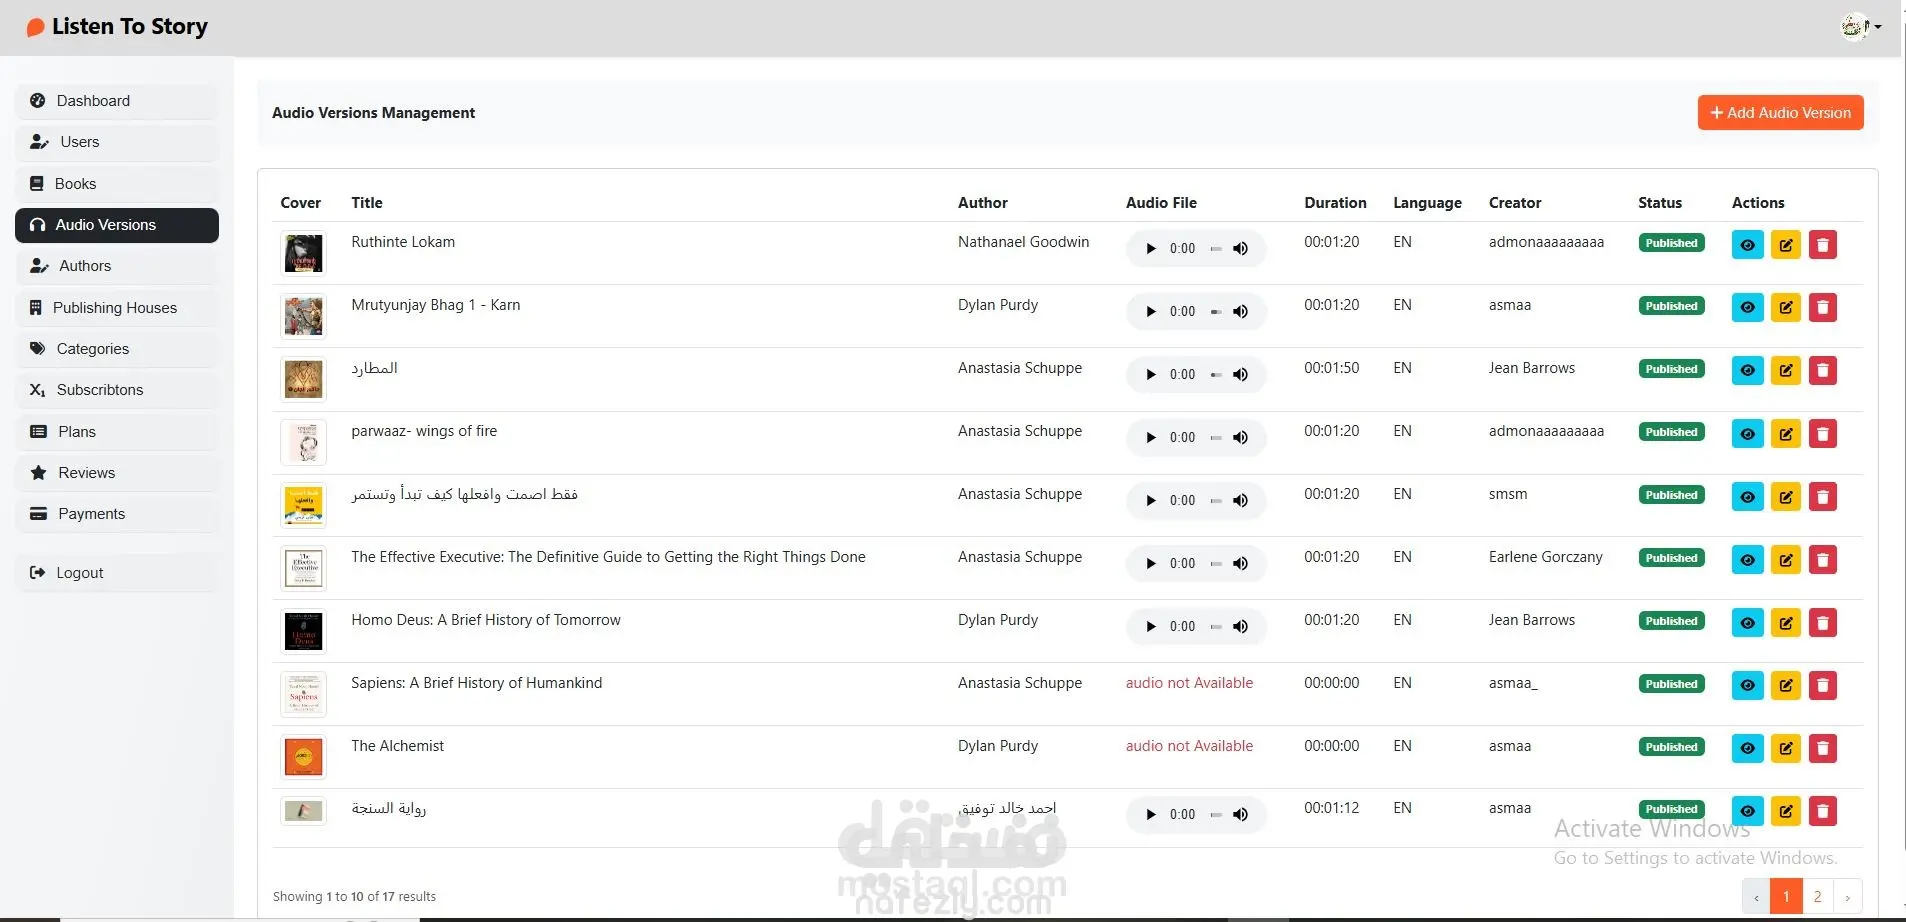Delete the Ruthinte Lokam audio version
Screen dimensions: 1906x922
[1823, 245]
